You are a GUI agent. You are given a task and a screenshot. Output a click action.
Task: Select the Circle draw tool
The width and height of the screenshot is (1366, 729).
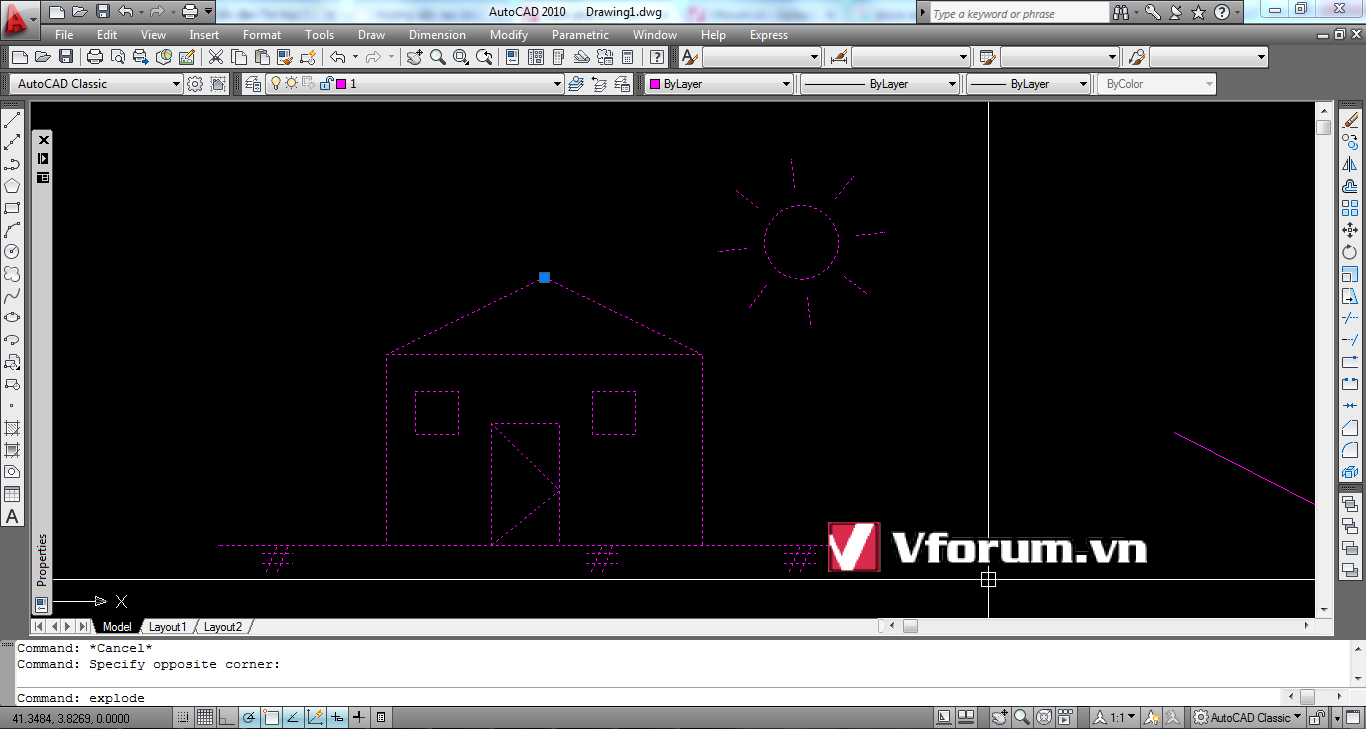tap(12, 252)
